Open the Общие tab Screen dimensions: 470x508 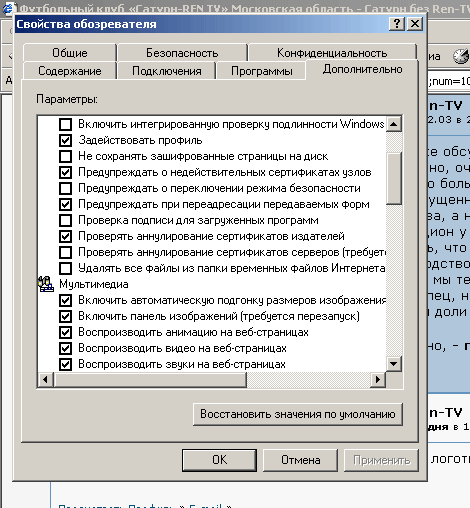tap(70, 53)
